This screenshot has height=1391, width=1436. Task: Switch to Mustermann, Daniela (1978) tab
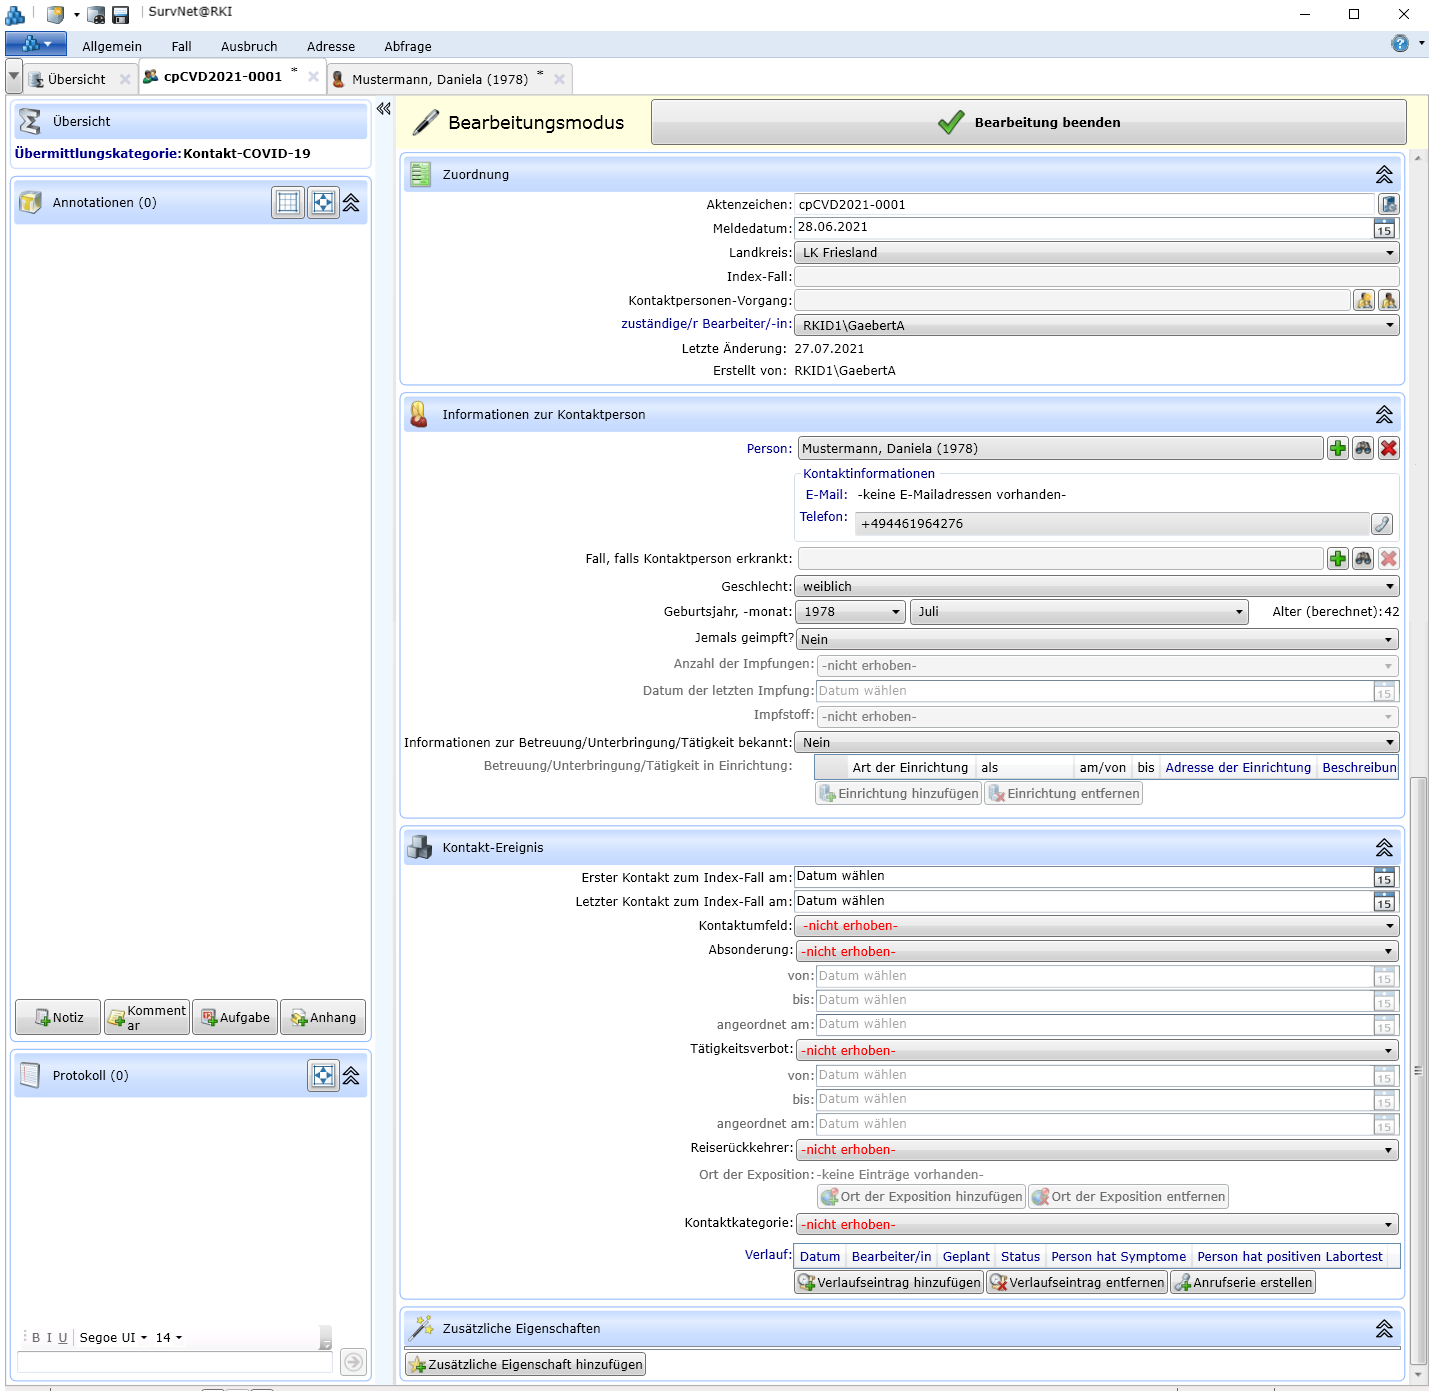click(x=439, y=80)
